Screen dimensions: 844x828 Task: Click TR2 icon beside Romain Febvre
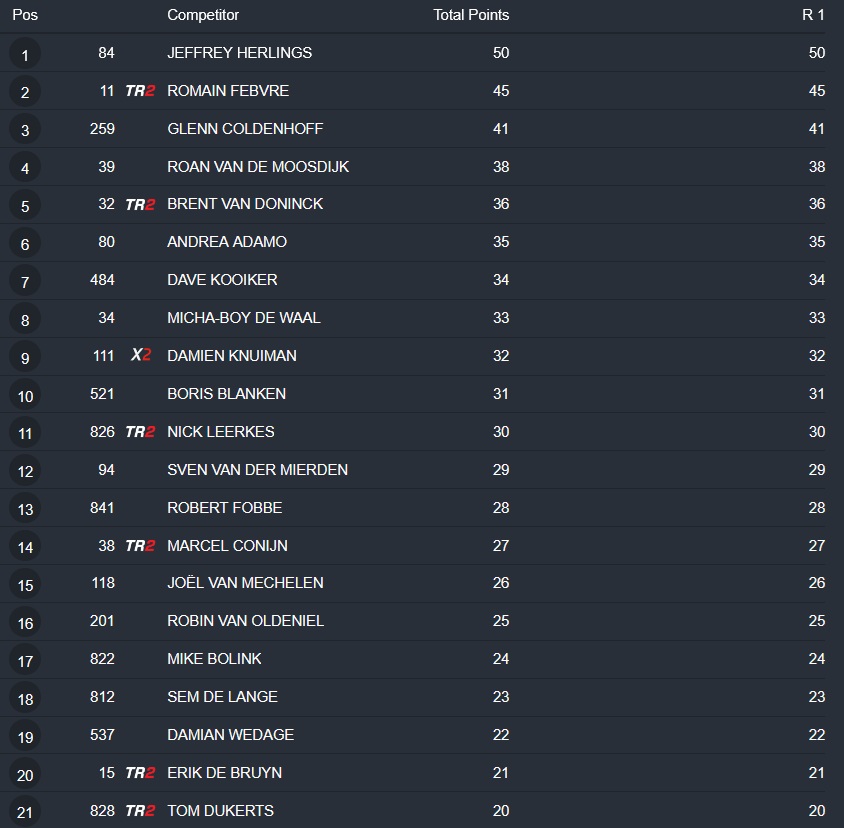click(140, 91)
